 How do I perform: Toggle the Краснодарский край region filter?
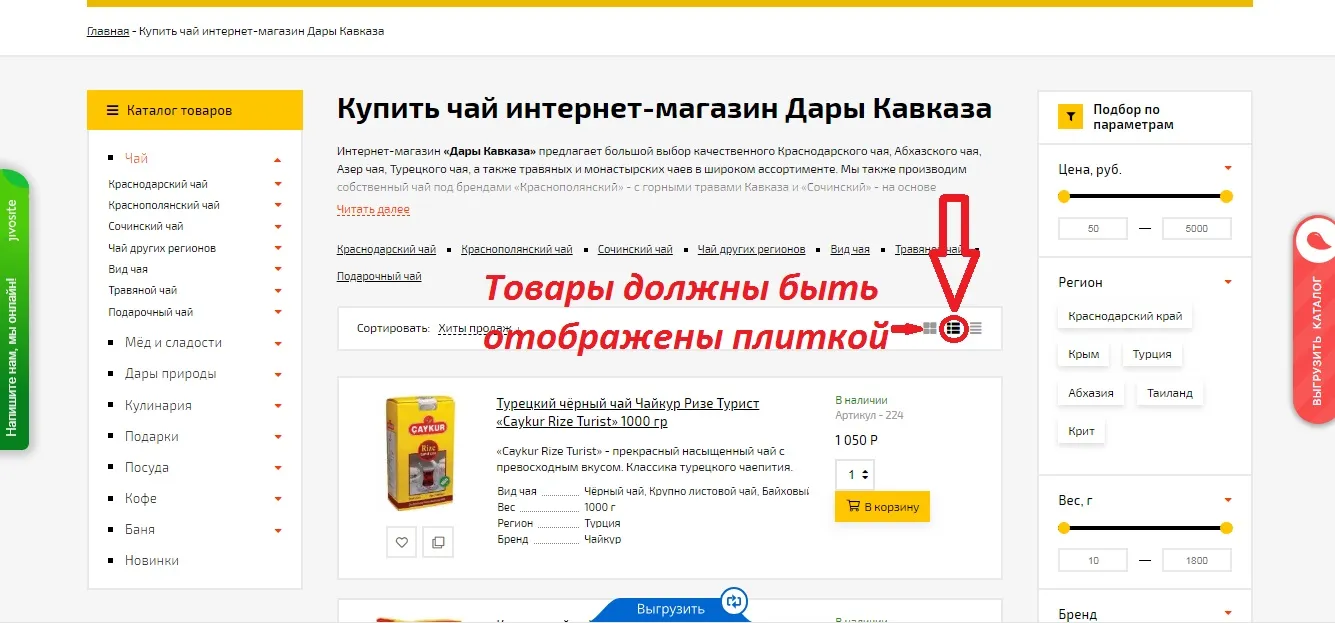click(1125, 316)
